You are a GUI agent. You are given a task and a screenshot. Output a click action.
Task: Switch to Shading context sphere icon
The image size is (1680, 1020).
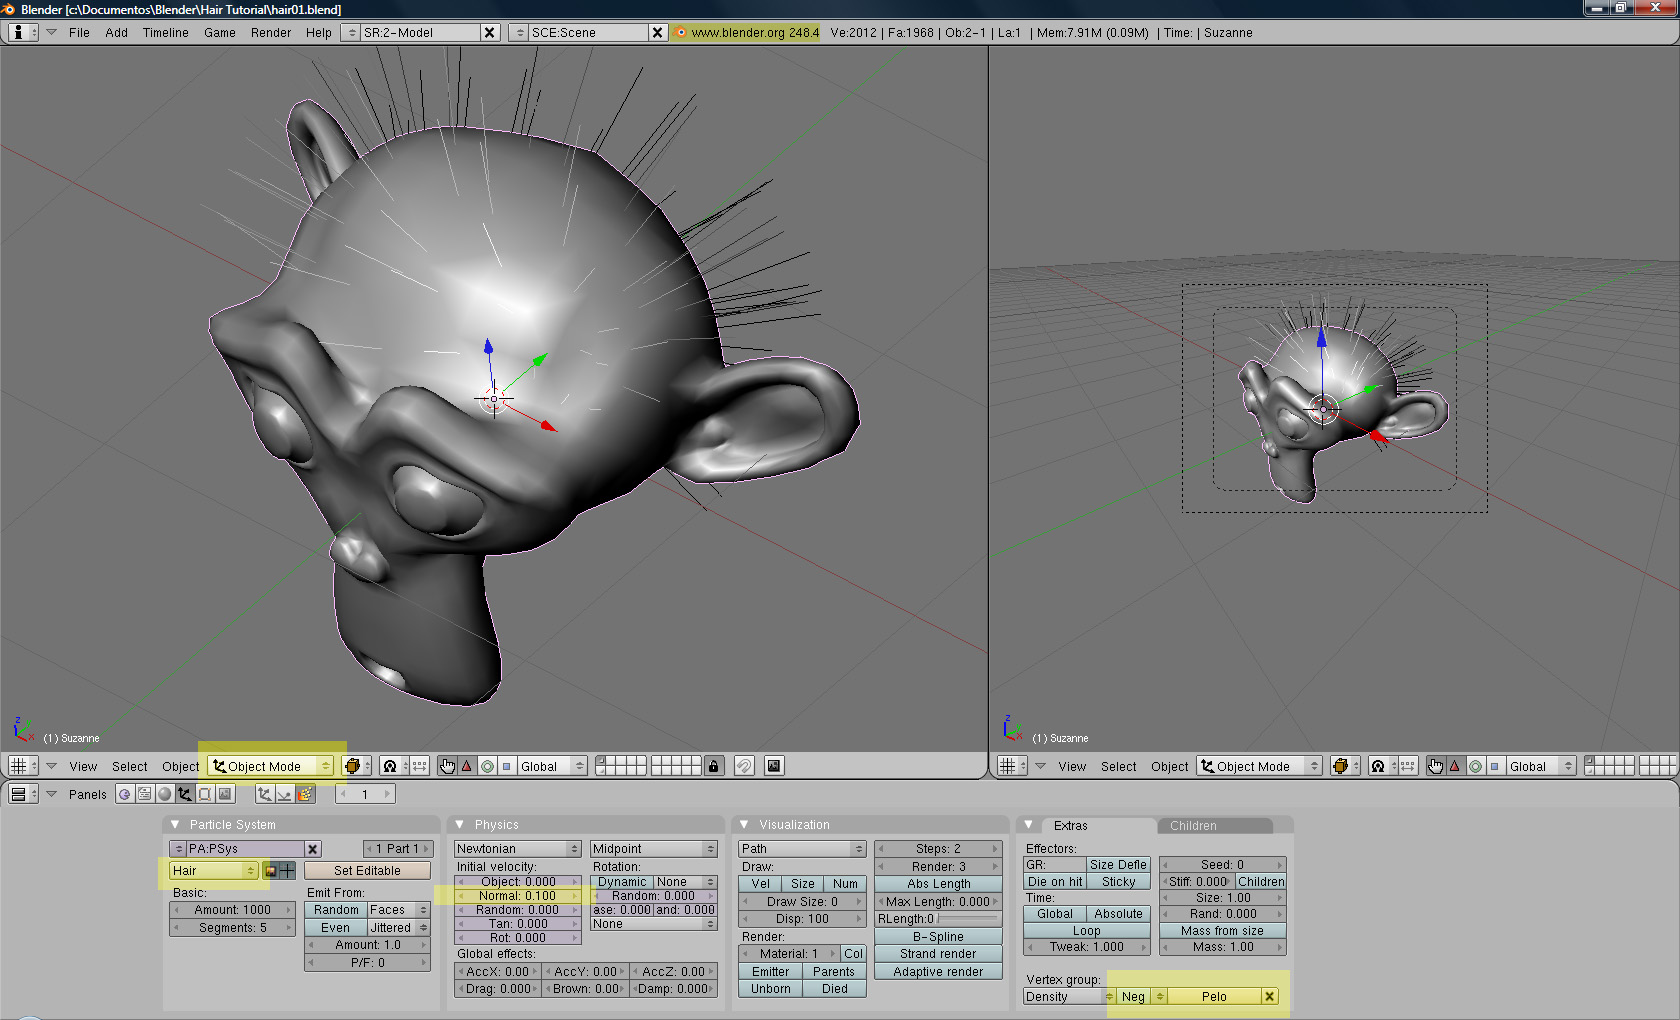[x=164, y=794]
